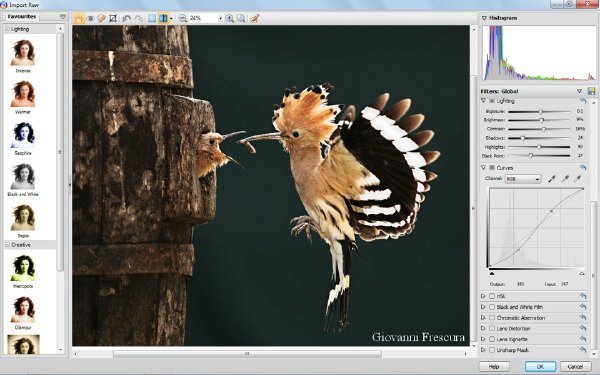600x375 pixels.
Task: Reset the Unsharp Mask filter
Action: click(x=583, y=350)
